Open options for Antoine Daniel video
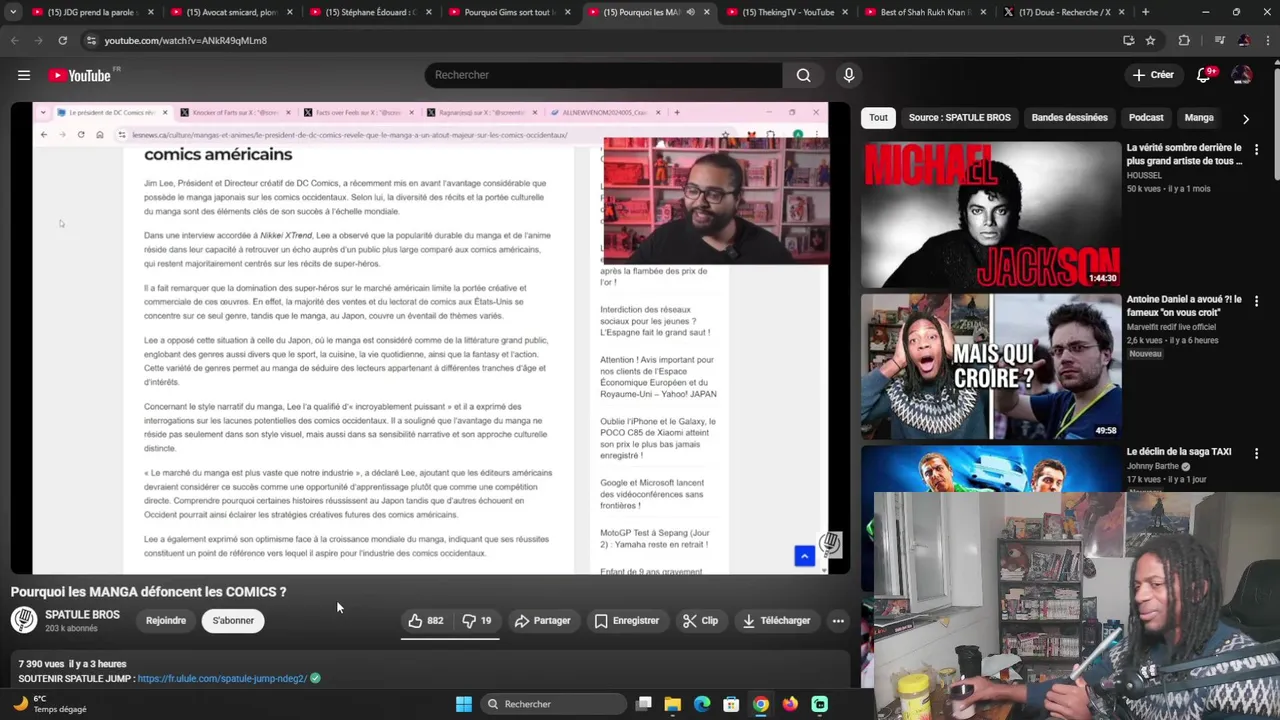Viewport: 1280px width, 720px height. click(x=1256, y=301)
